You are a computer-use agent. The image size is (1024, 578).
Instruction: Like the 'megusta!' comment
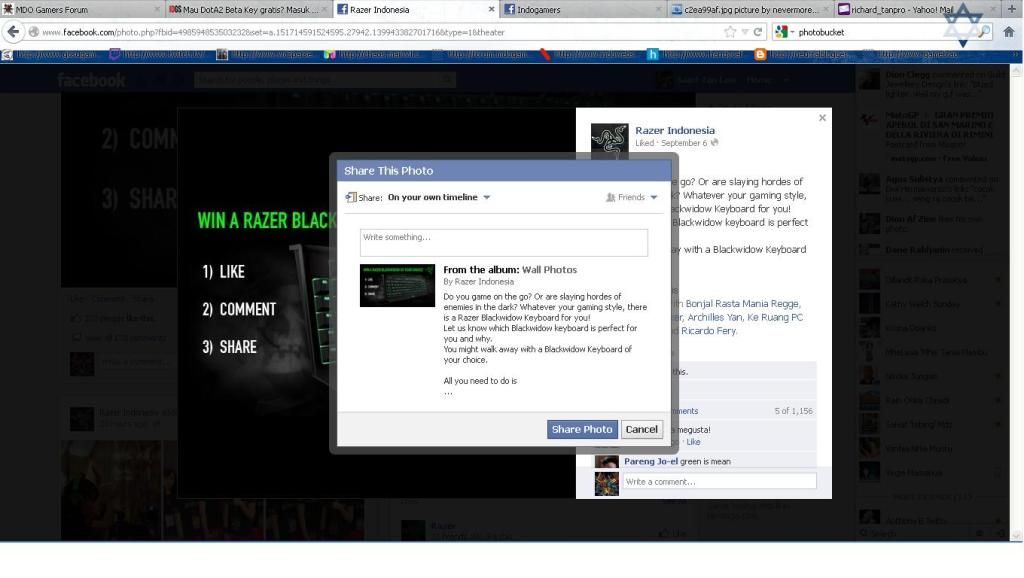(693, 442)
